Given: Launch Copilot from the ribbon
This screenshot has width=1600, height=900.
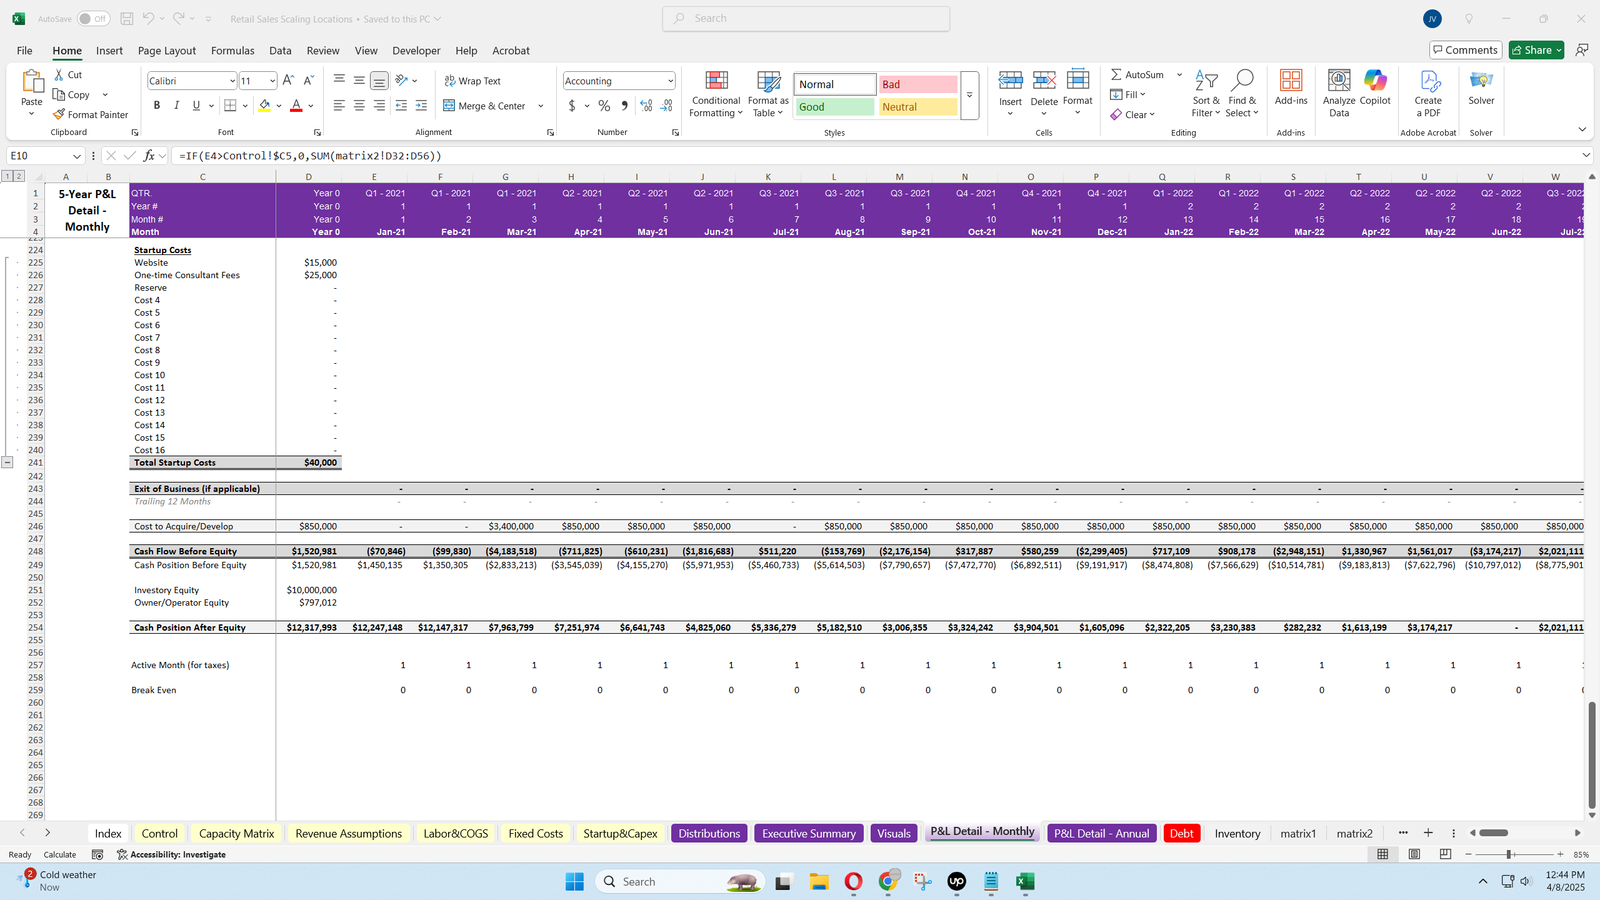Looking at the screenshot, I should coord(1375,82).
